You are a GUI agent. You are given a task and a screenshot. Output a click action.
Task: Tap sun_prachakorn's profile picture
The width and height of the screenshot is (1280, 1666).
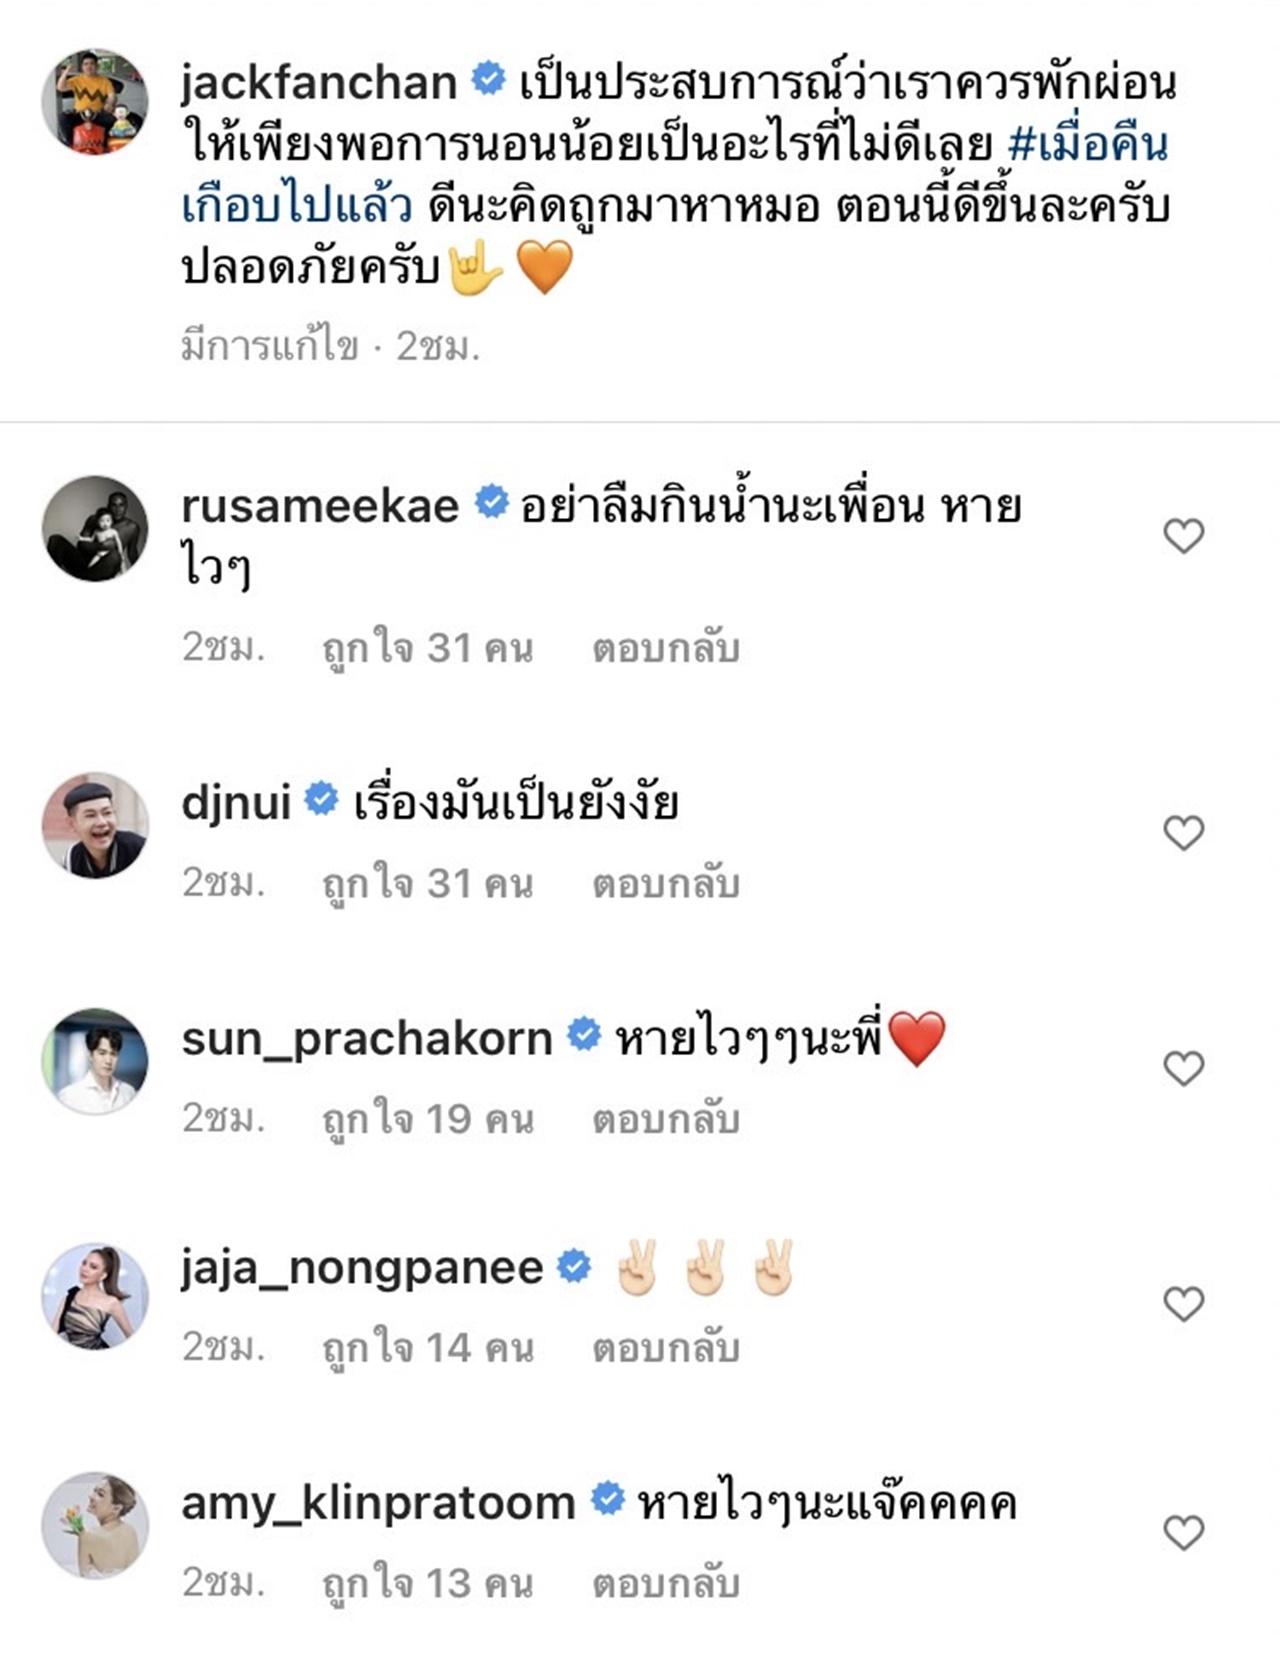point(95,1060)
